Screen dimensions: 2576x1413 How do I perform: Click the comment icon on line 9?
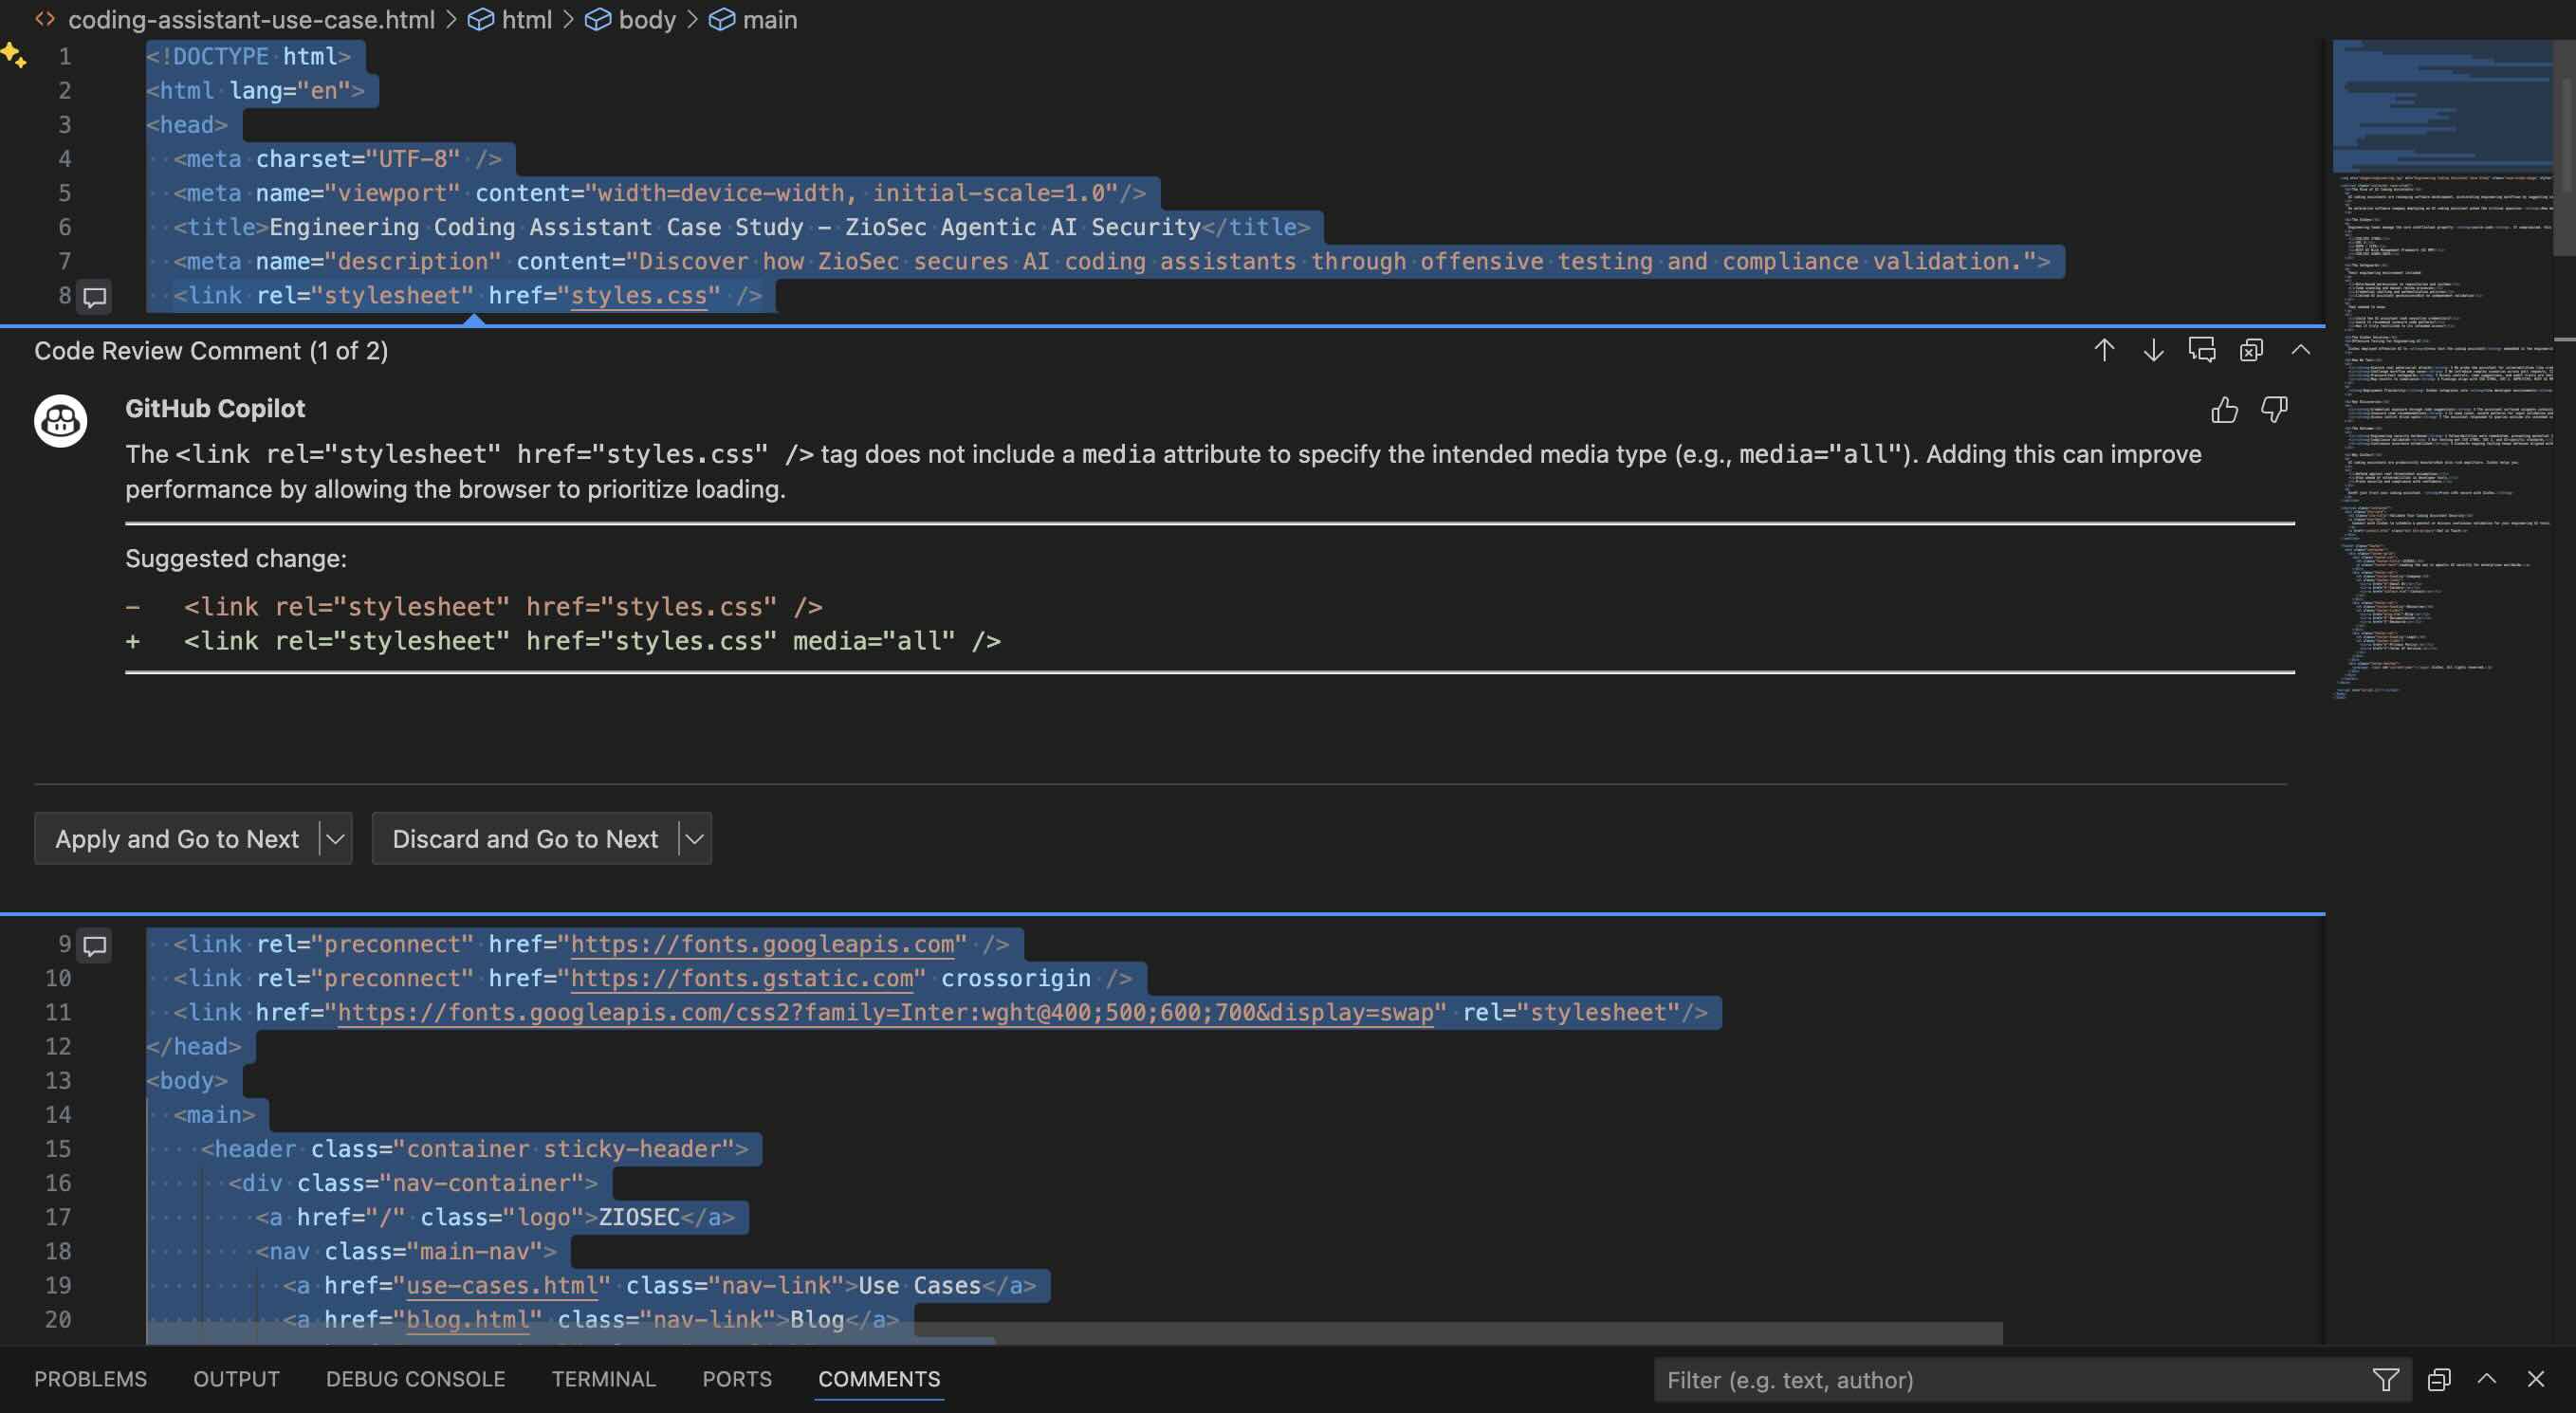tap(95, 945)
